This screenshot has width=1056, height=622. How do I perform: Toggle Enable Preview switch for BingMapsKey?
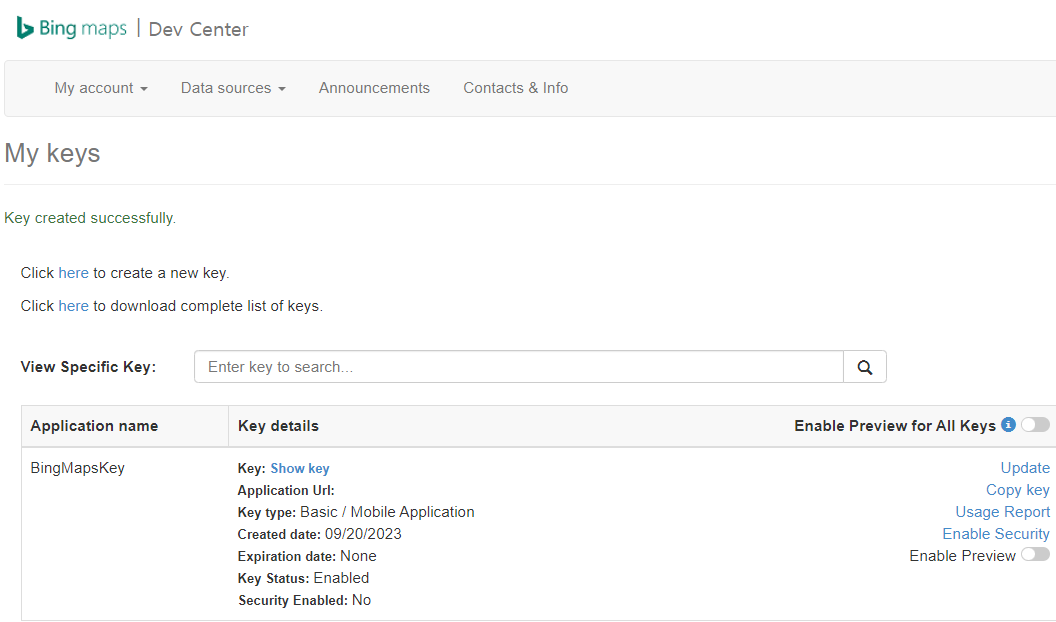click(1035, 555)
